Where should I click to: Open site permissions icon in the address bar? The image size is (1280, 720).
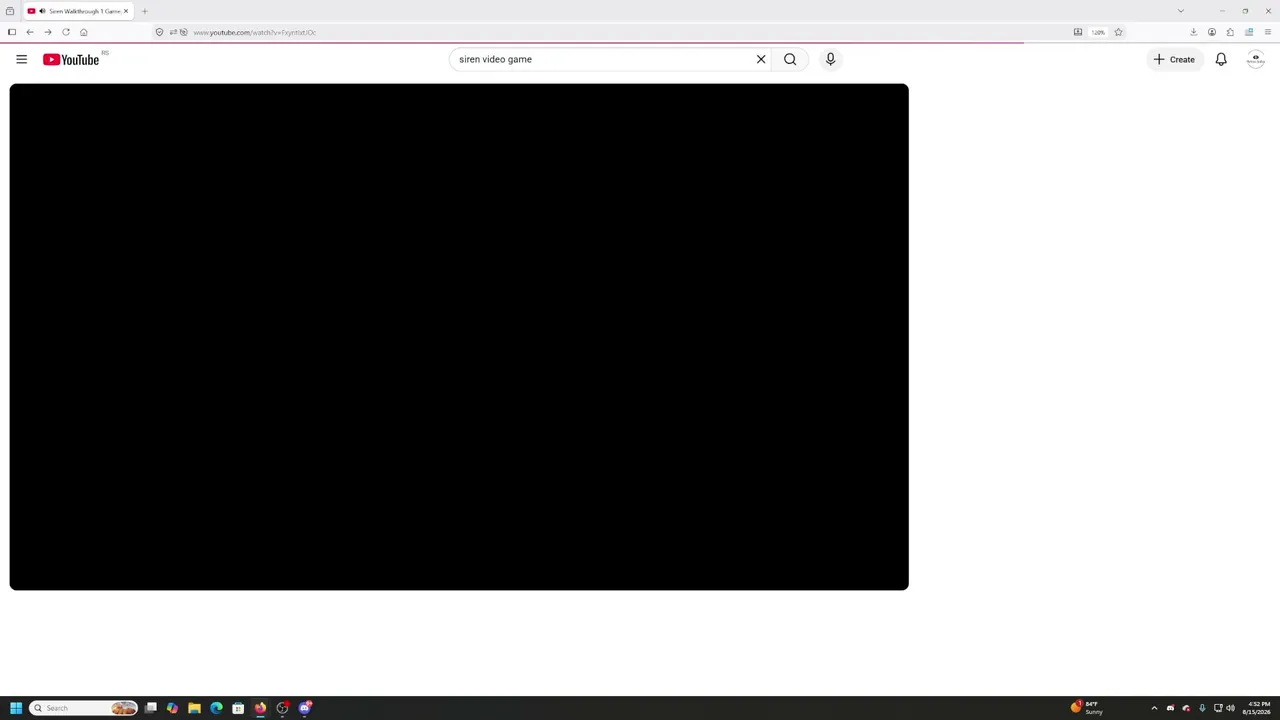[173, 32]
